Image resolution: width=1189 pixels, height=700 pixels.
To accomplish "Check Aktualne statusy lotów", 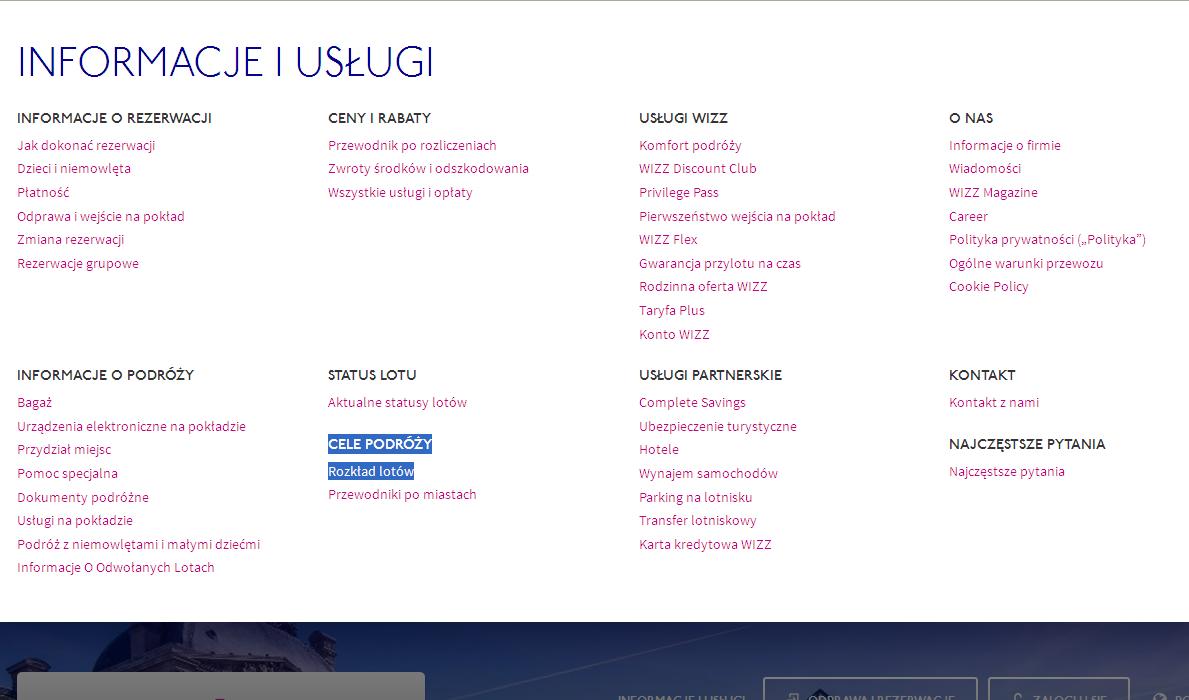I will tap(397, 403).
